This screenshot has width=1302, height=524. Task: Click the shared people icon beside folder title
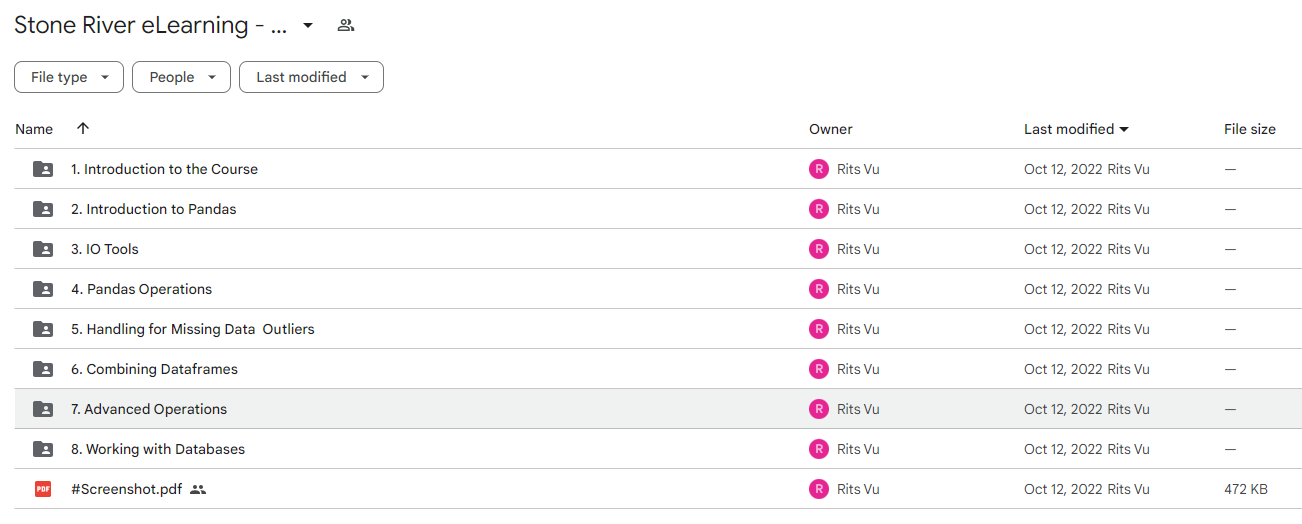[x=346, y=25]
